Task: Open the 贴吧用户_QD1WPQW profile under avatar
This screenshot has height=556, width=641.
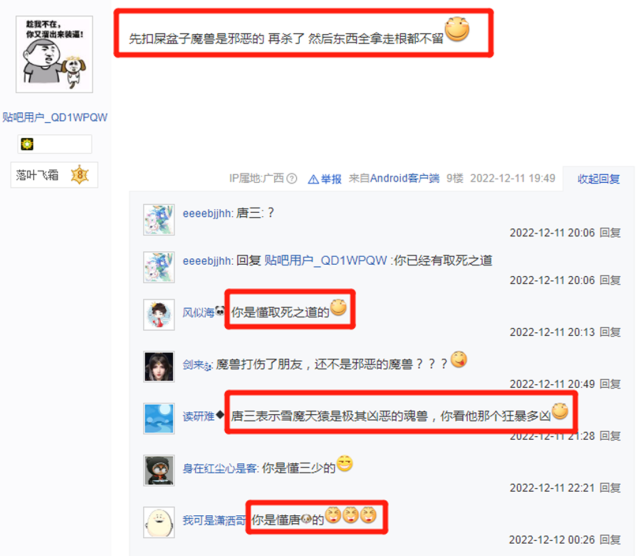Action: click(x=55, y=117)
